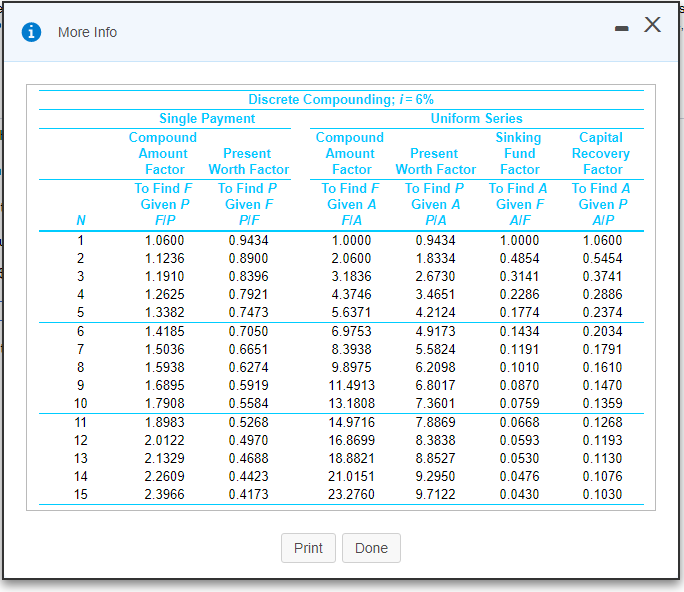Click the Discrete Compounding i = 6% heading
Image resolution: width=684 pixels, height=592 pixels.
341,99
